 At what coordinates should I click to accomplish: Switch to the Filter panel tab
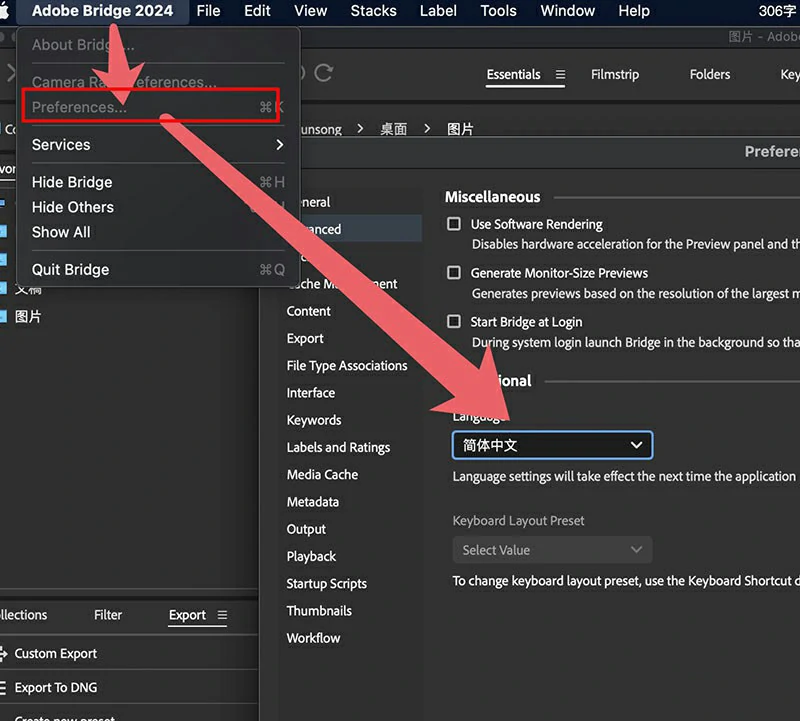pos(108,615)
